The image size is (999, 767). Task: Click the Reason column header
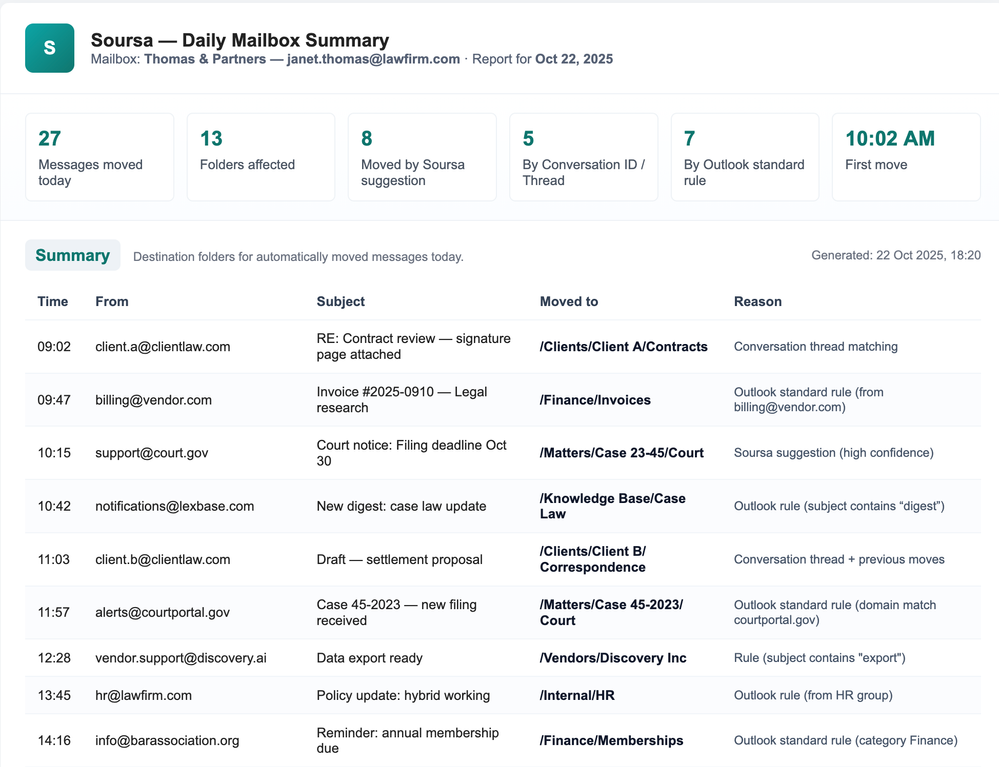click(x=758, y=301)
